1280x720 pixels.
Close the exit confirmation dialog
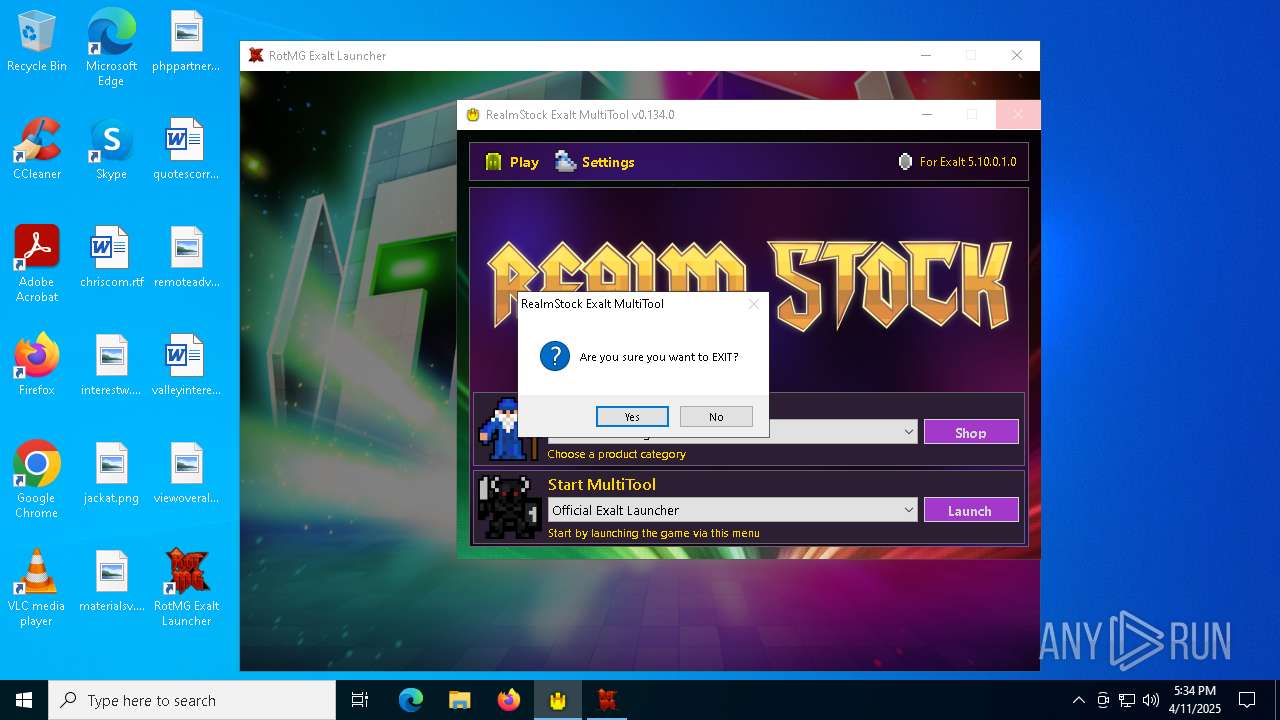(x=754, y=304)
